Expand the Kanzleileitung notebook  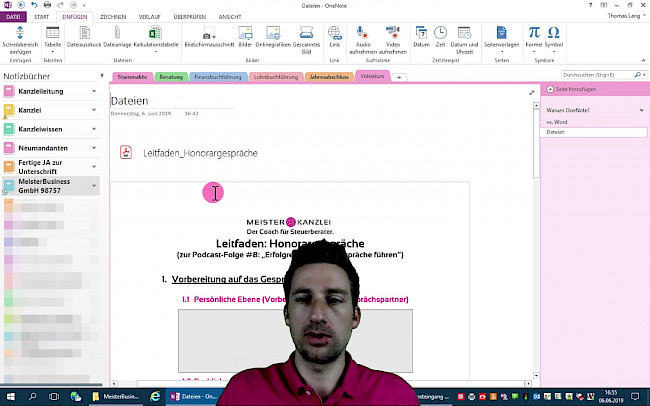point(94,91)
